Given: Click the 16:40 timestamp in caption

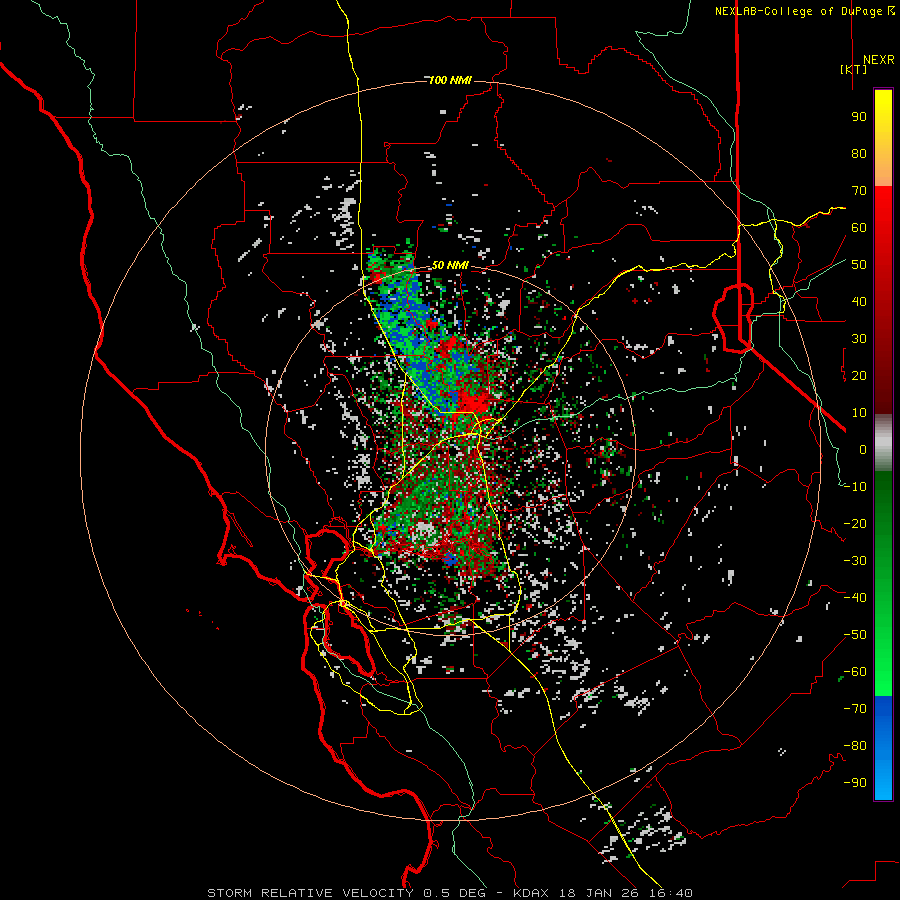Looking at the screenshot, I should [x=672, y=893].
